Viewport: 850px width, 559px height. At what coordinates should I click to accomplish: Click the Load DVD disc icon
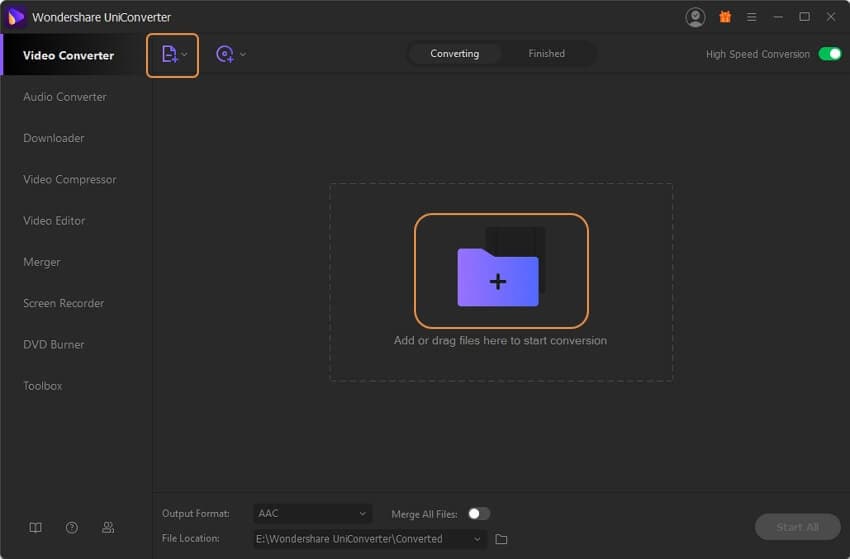click(x=224, y=54)
